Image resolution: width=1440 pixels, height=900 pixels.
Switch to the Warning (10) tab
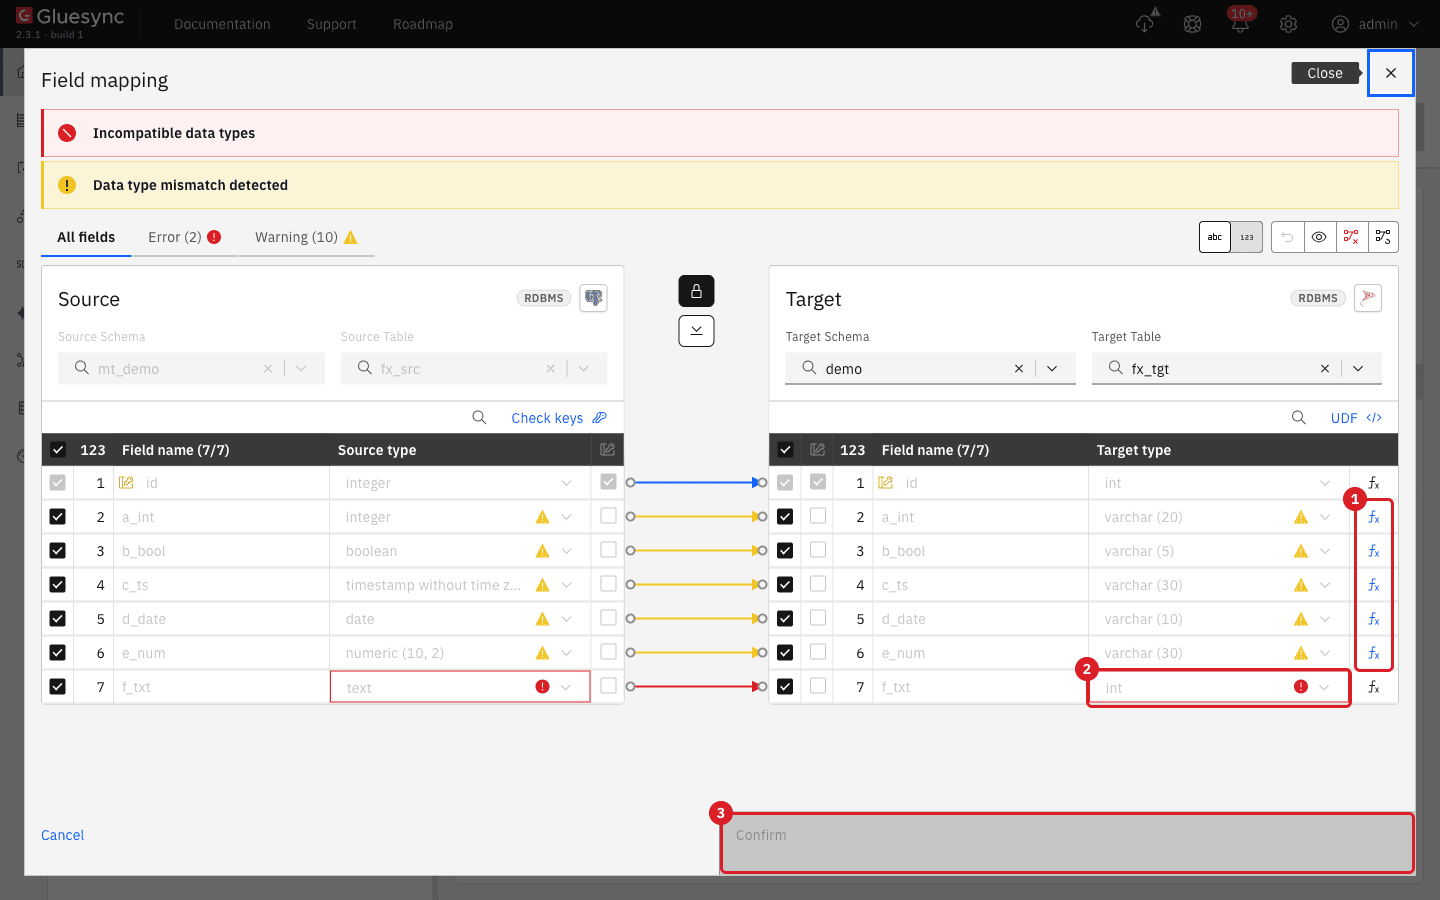tap(306, 237)
